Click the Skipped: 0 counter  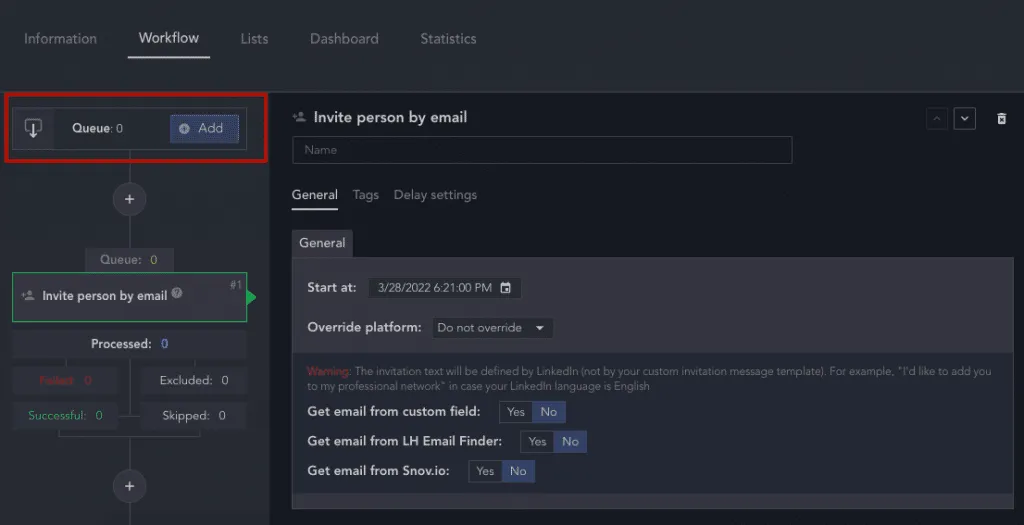coord(194,416)
